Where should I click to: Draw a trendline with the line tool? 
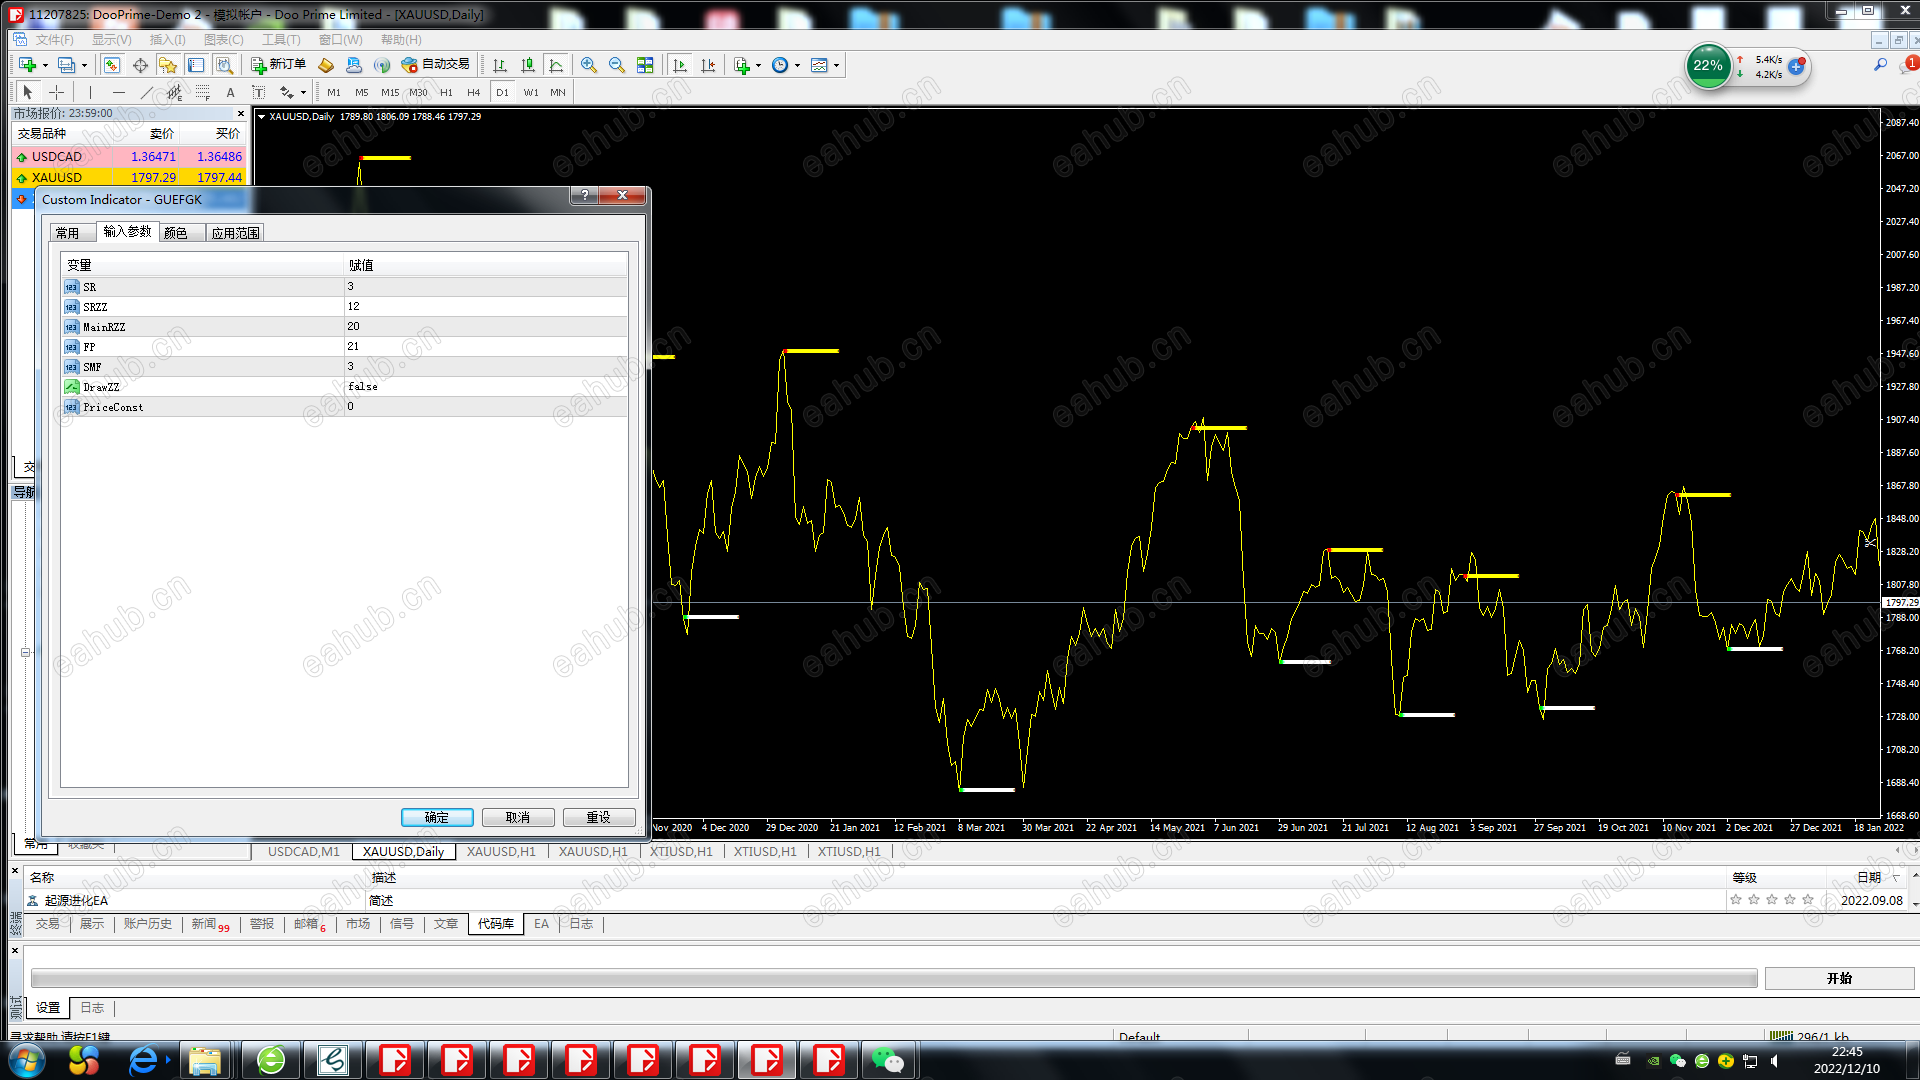click(x=146, y=92)
